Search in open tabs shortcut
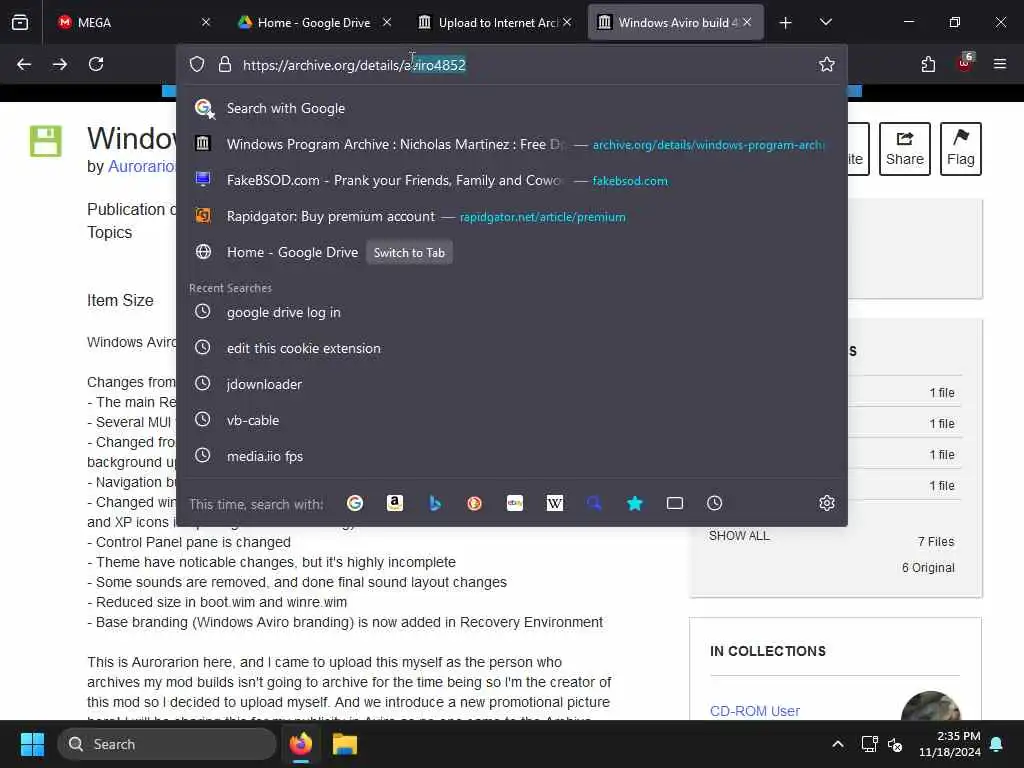Viewport: 1024px width, 768px height. pos(675,504)
